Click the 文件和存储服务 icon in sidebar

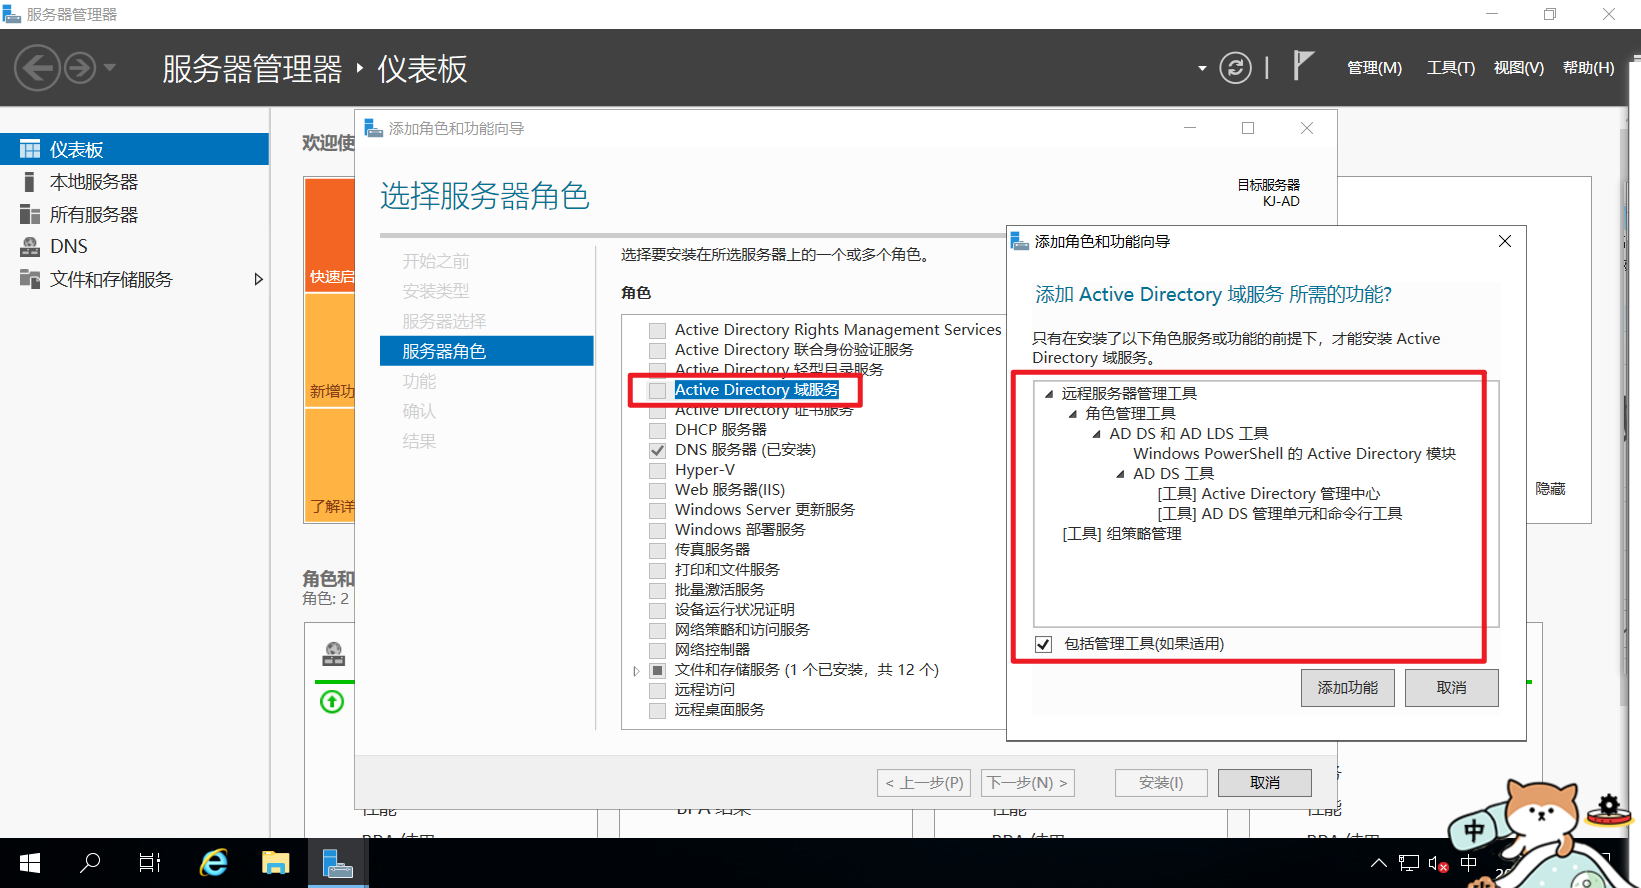point(30,279)
